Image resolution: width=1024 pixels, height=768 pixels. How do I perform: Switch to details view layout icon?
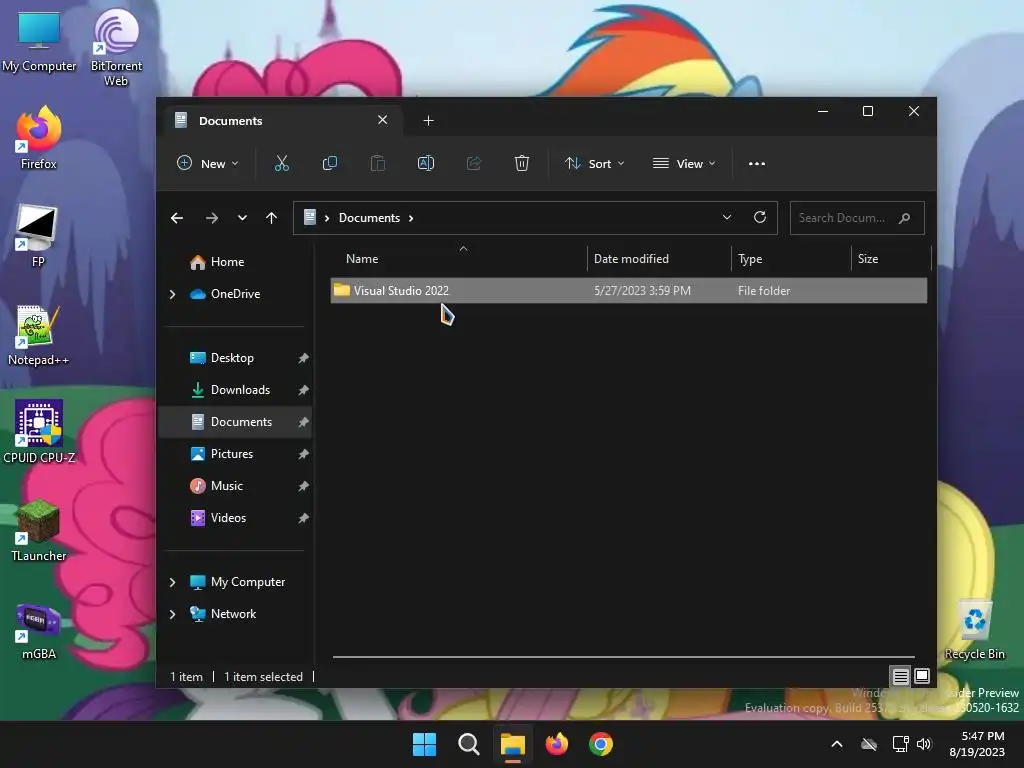coord(901,676)
